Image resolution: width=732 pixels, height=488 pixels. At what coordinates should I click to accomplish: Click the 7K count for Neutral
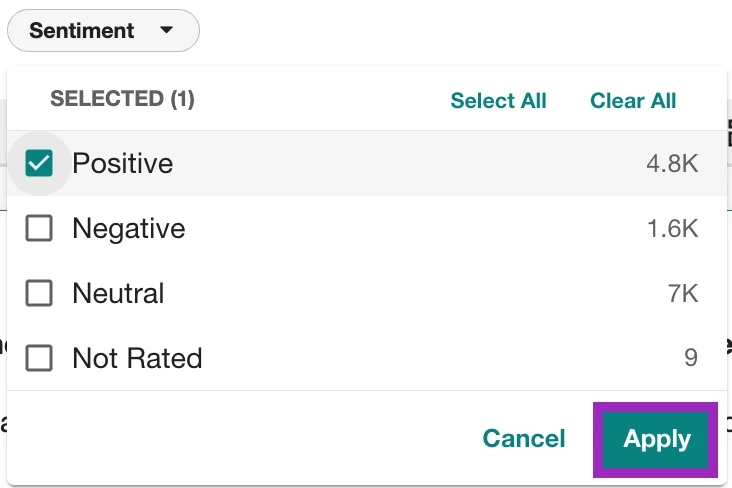683,294
